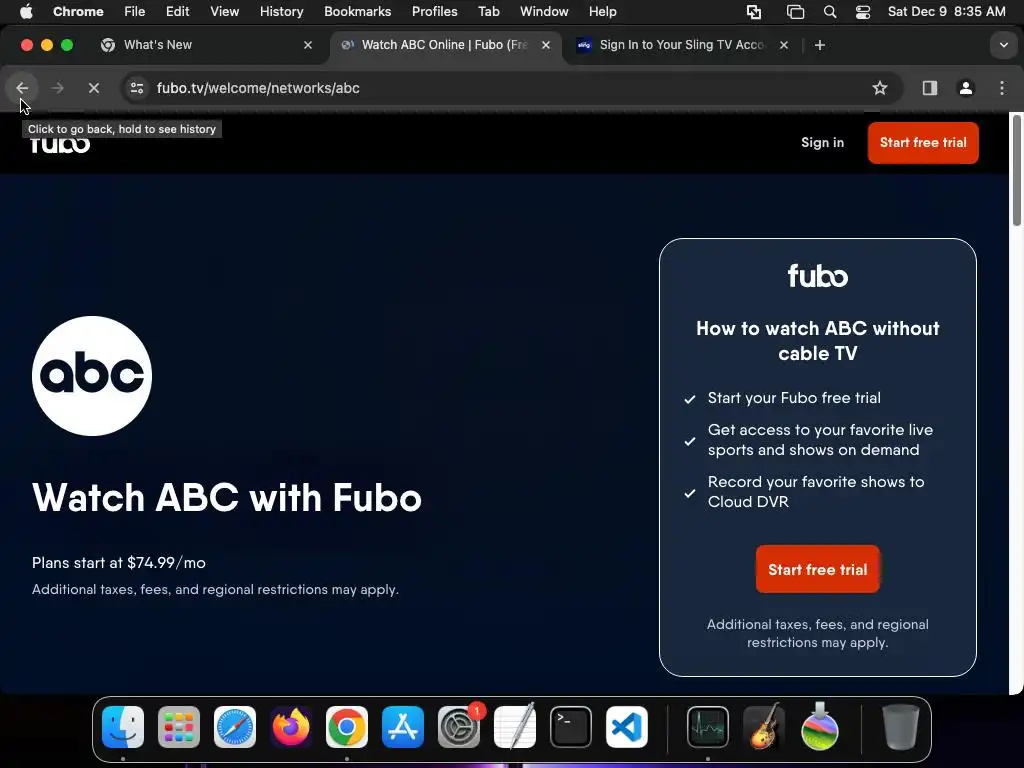Click Sign in link on Fubo header
Viewport: 1024px width, 768px height.
pos(822,142)
